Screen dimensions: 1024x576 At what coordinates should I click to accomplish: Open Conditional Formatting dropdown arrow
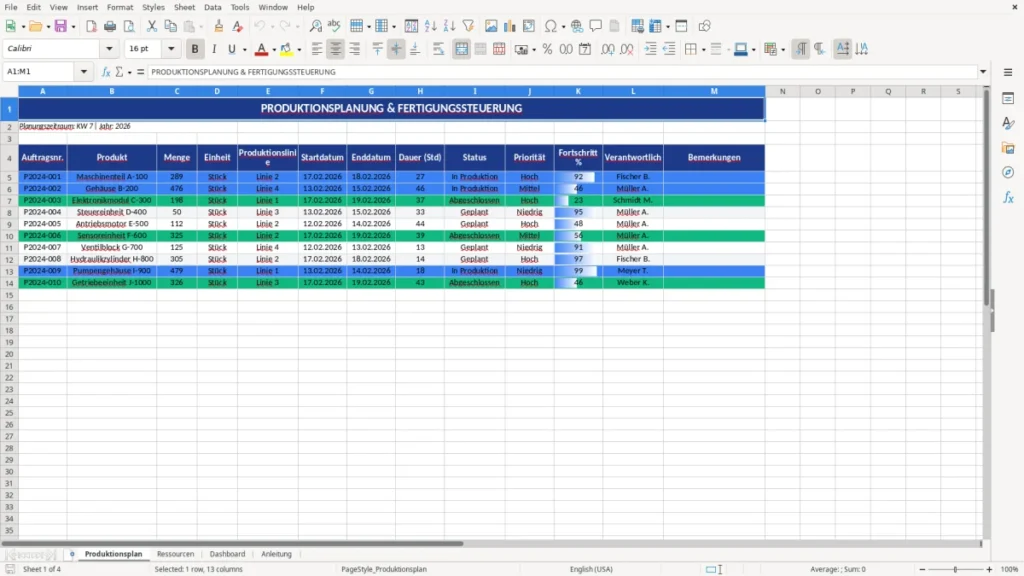click(783, 49)
